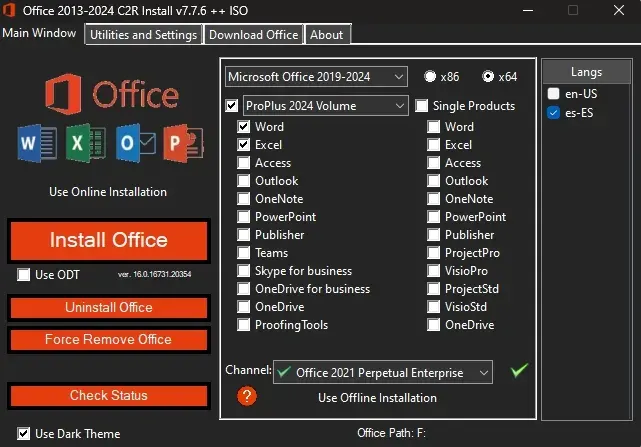Screen dimensions: 641x447
Task: Click the Channel: label
Action: pyautogui.click(x=248, y=370)
